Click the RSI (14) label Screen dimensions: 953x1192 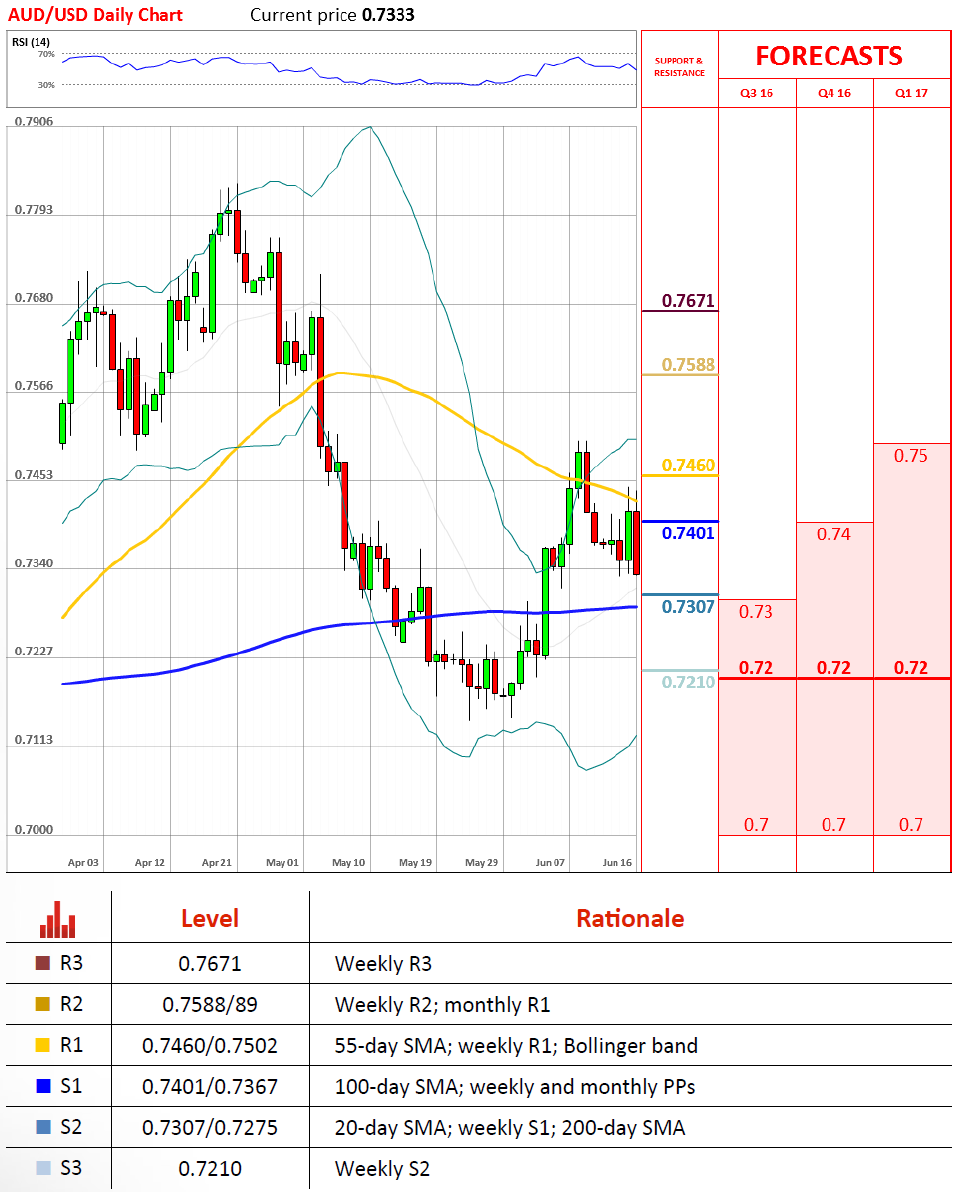[31, 42]
